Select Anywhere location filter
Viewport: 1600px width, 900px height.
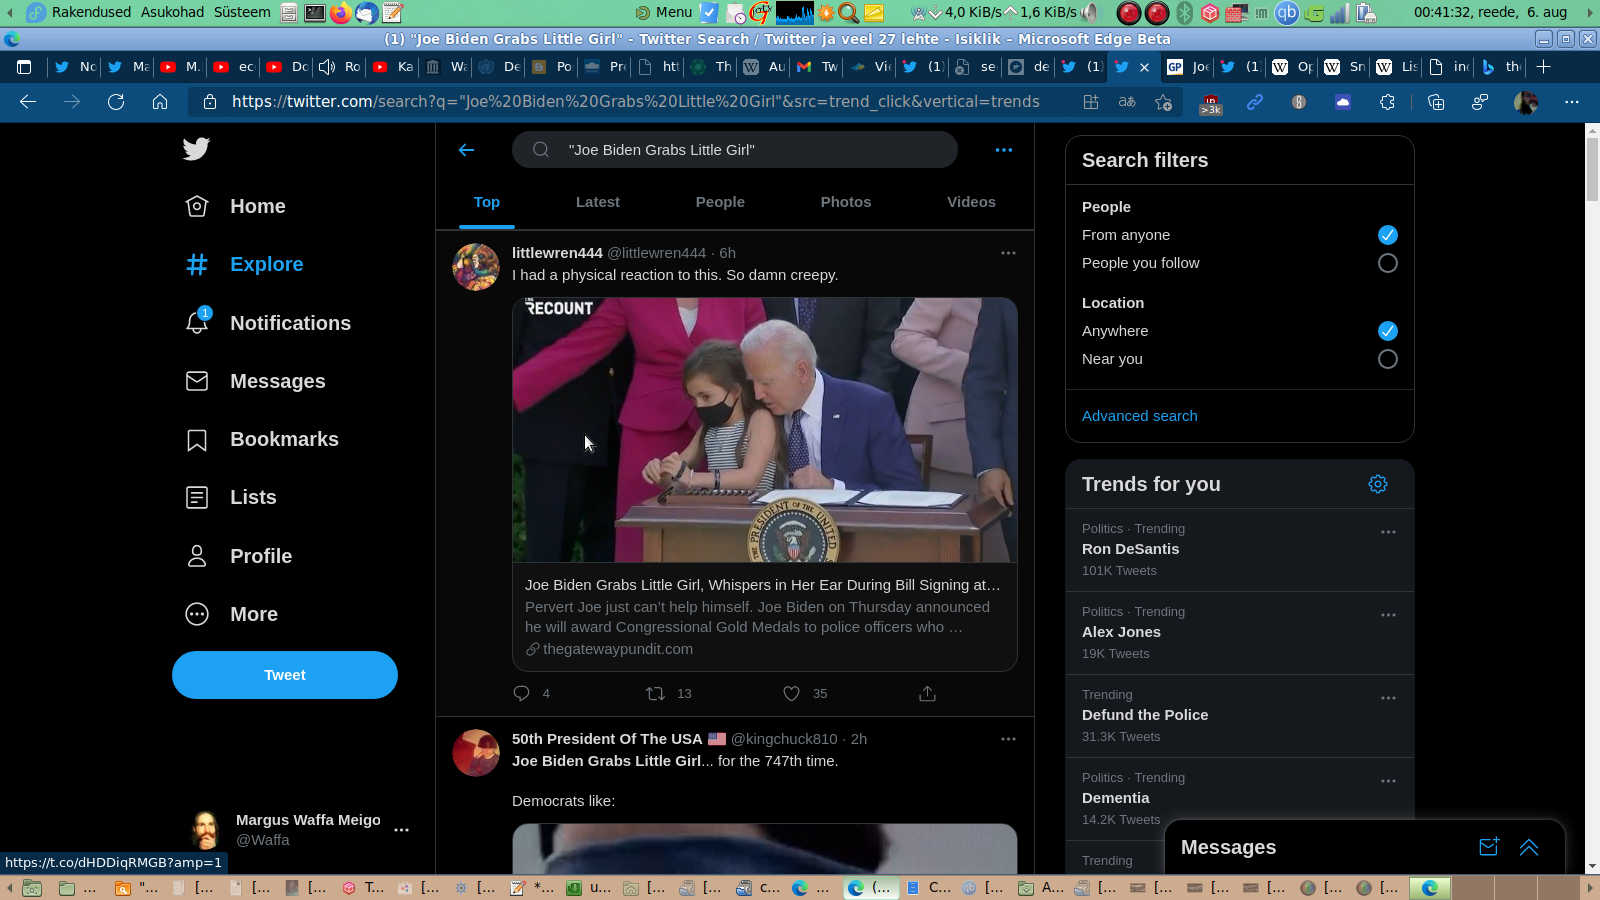[x=1387, y=331]
